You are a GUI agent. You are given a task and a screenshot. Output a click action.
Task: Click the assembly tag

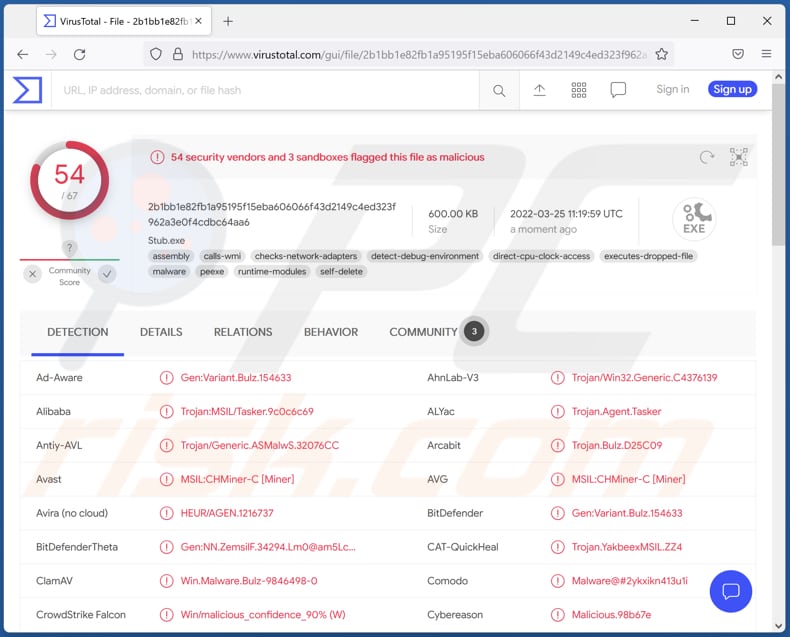coord(171,256)
